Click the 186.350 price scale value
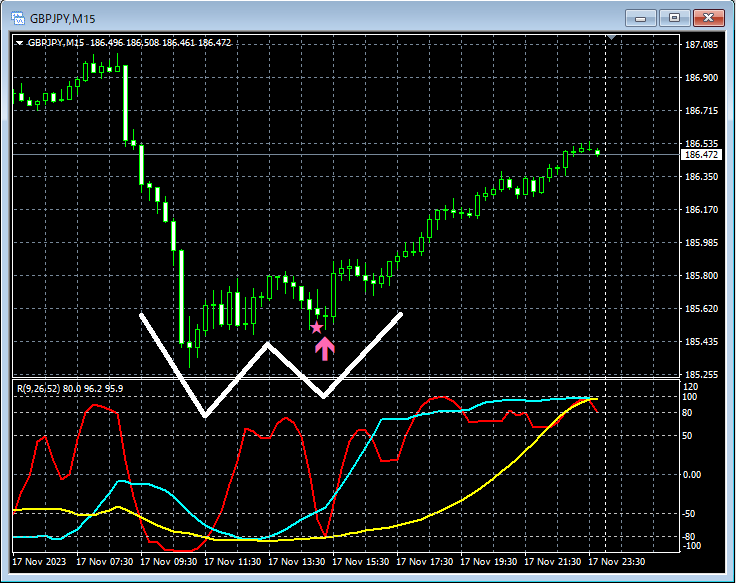Viewport: 737px width, 583px height. click(701, 177)
